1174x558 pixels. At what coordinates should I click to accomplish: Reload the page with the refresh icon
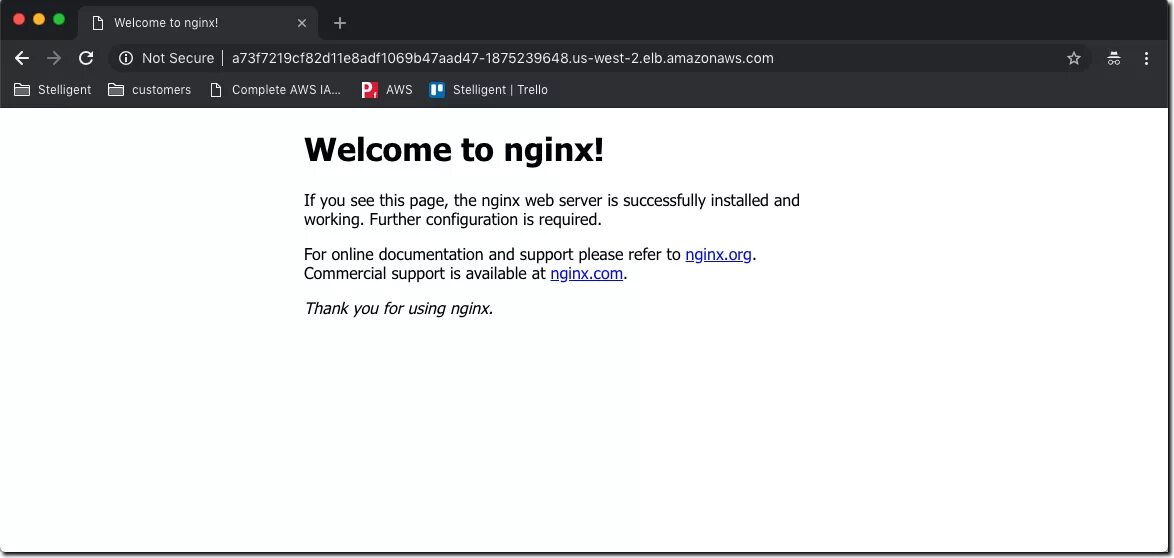point(86,58)
